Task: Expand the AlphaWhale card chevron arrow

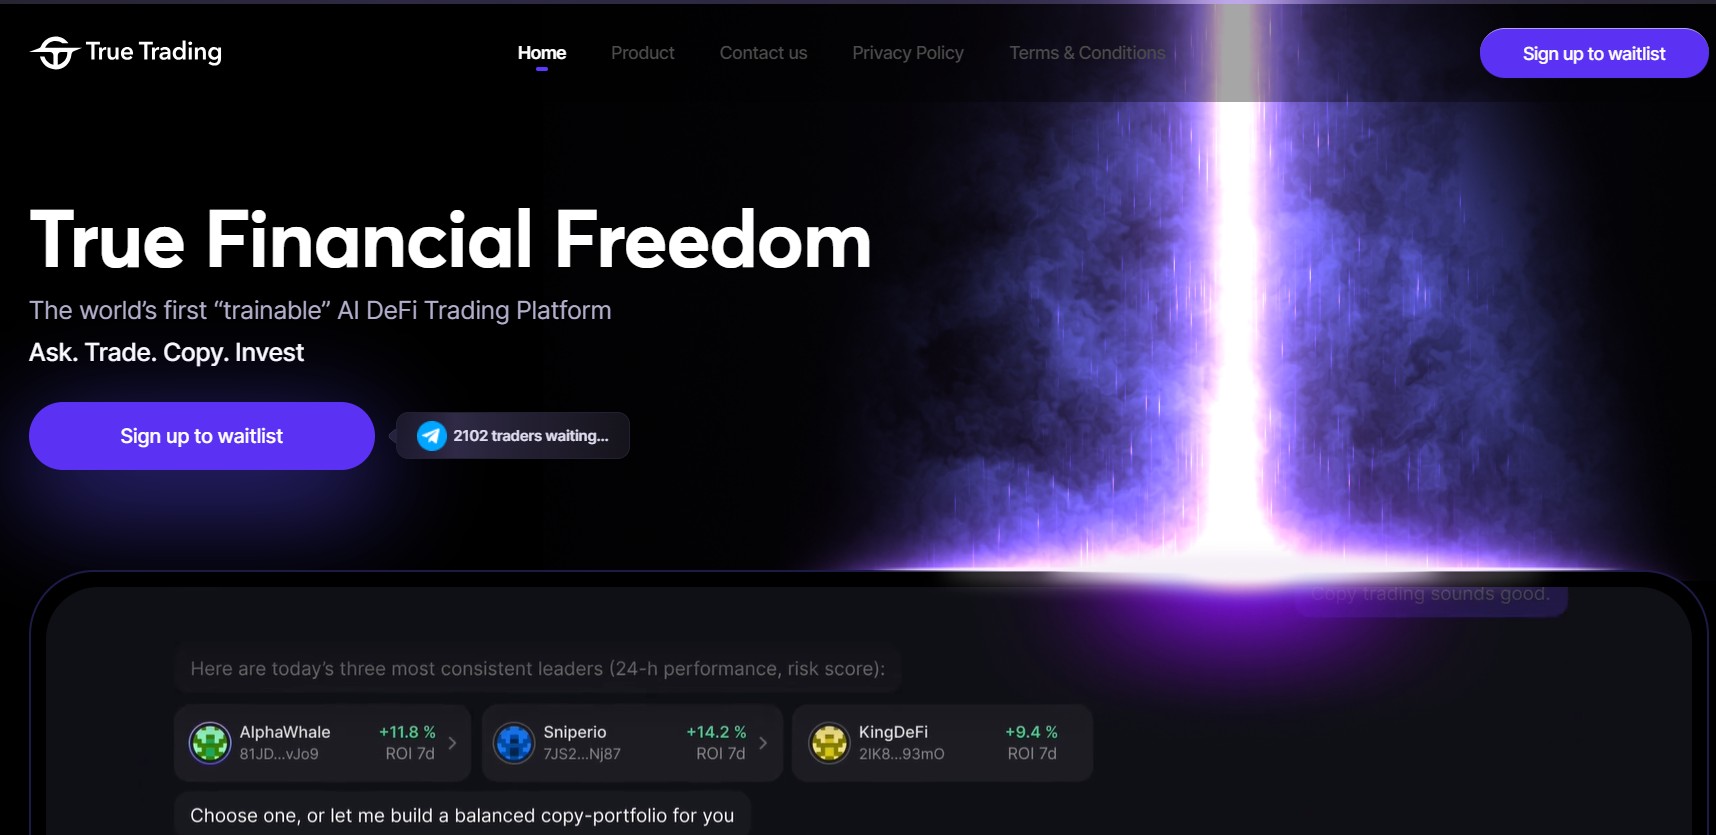Action: click(452, 743)
